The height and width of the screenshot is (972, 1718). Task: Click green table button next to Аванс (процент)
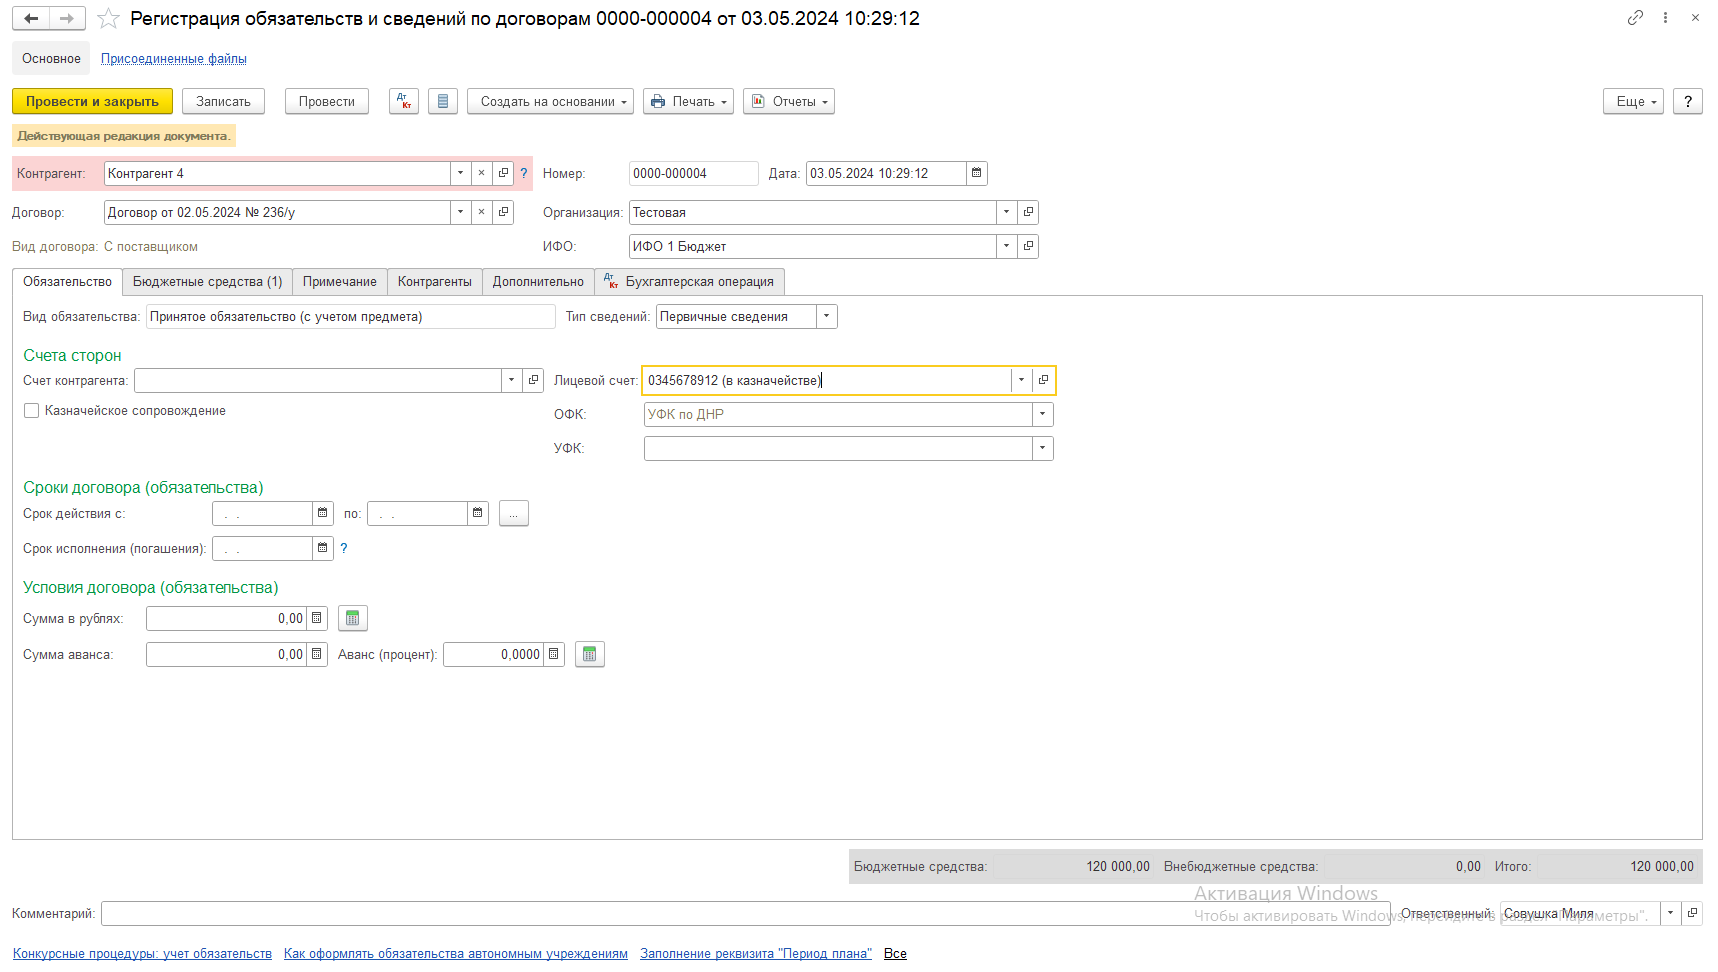[590, 654]
